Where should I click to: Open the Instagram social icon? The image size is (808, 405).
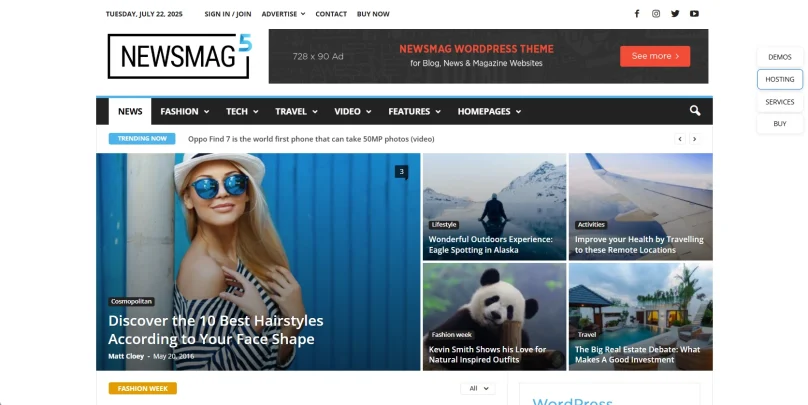click(656, 14)
